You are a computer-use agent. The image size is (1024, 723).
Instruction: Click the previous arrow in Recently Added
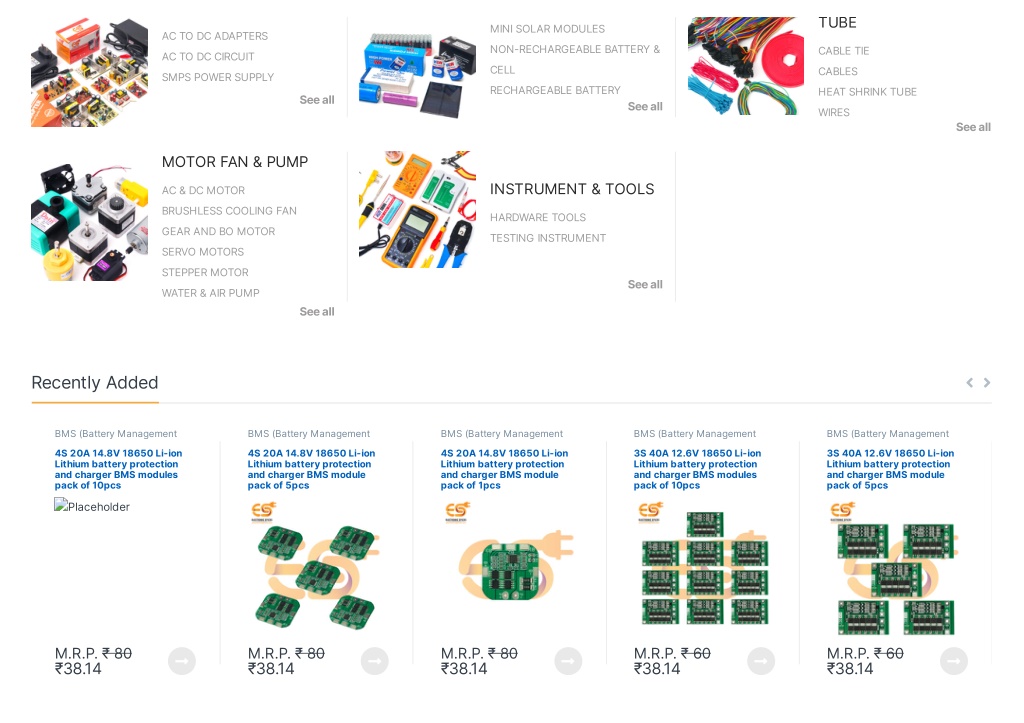click(x=969, y=383)
